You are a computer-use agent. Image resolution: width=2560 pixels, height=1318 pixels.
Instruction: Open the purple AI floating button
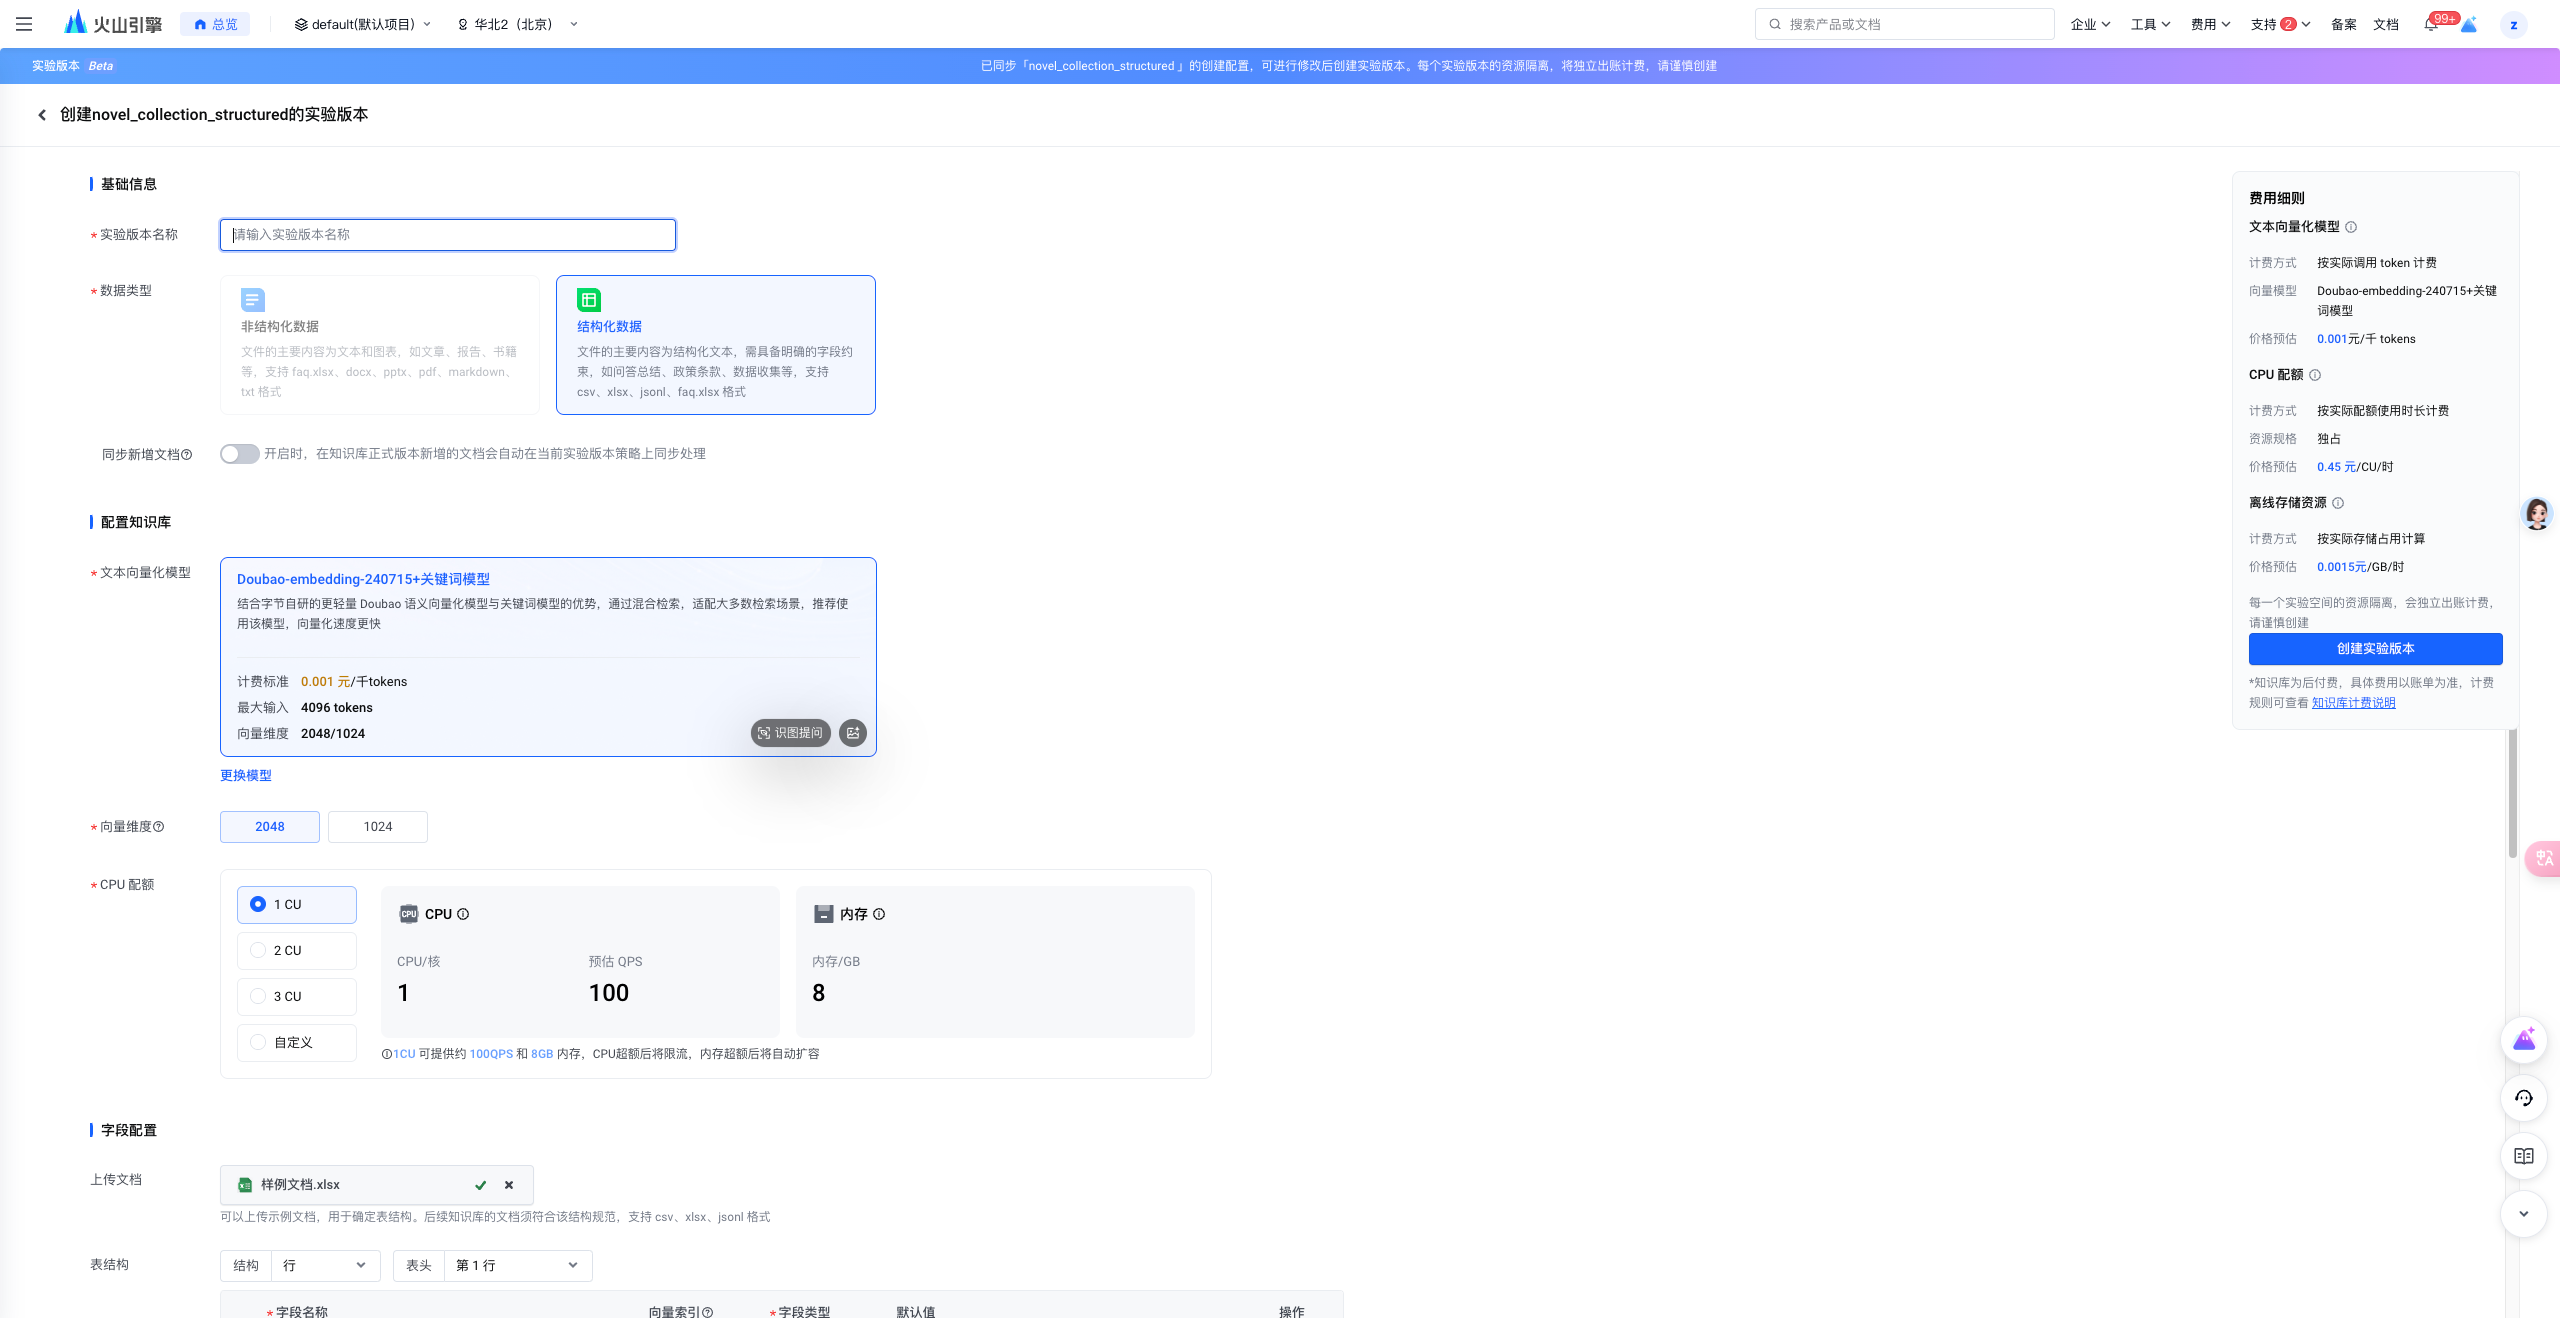(x=2524, y=1040)
